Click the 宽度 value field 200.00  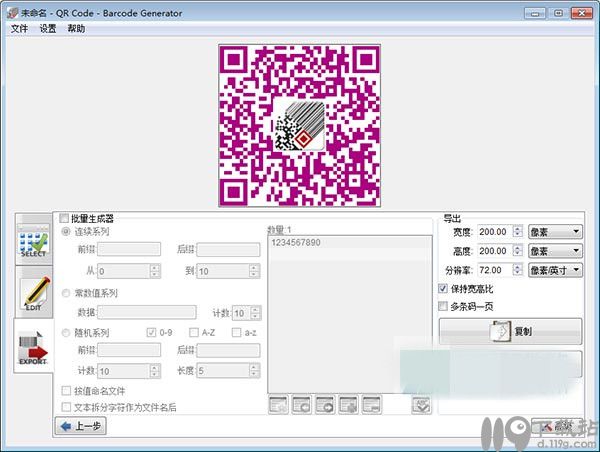point(495,232)
